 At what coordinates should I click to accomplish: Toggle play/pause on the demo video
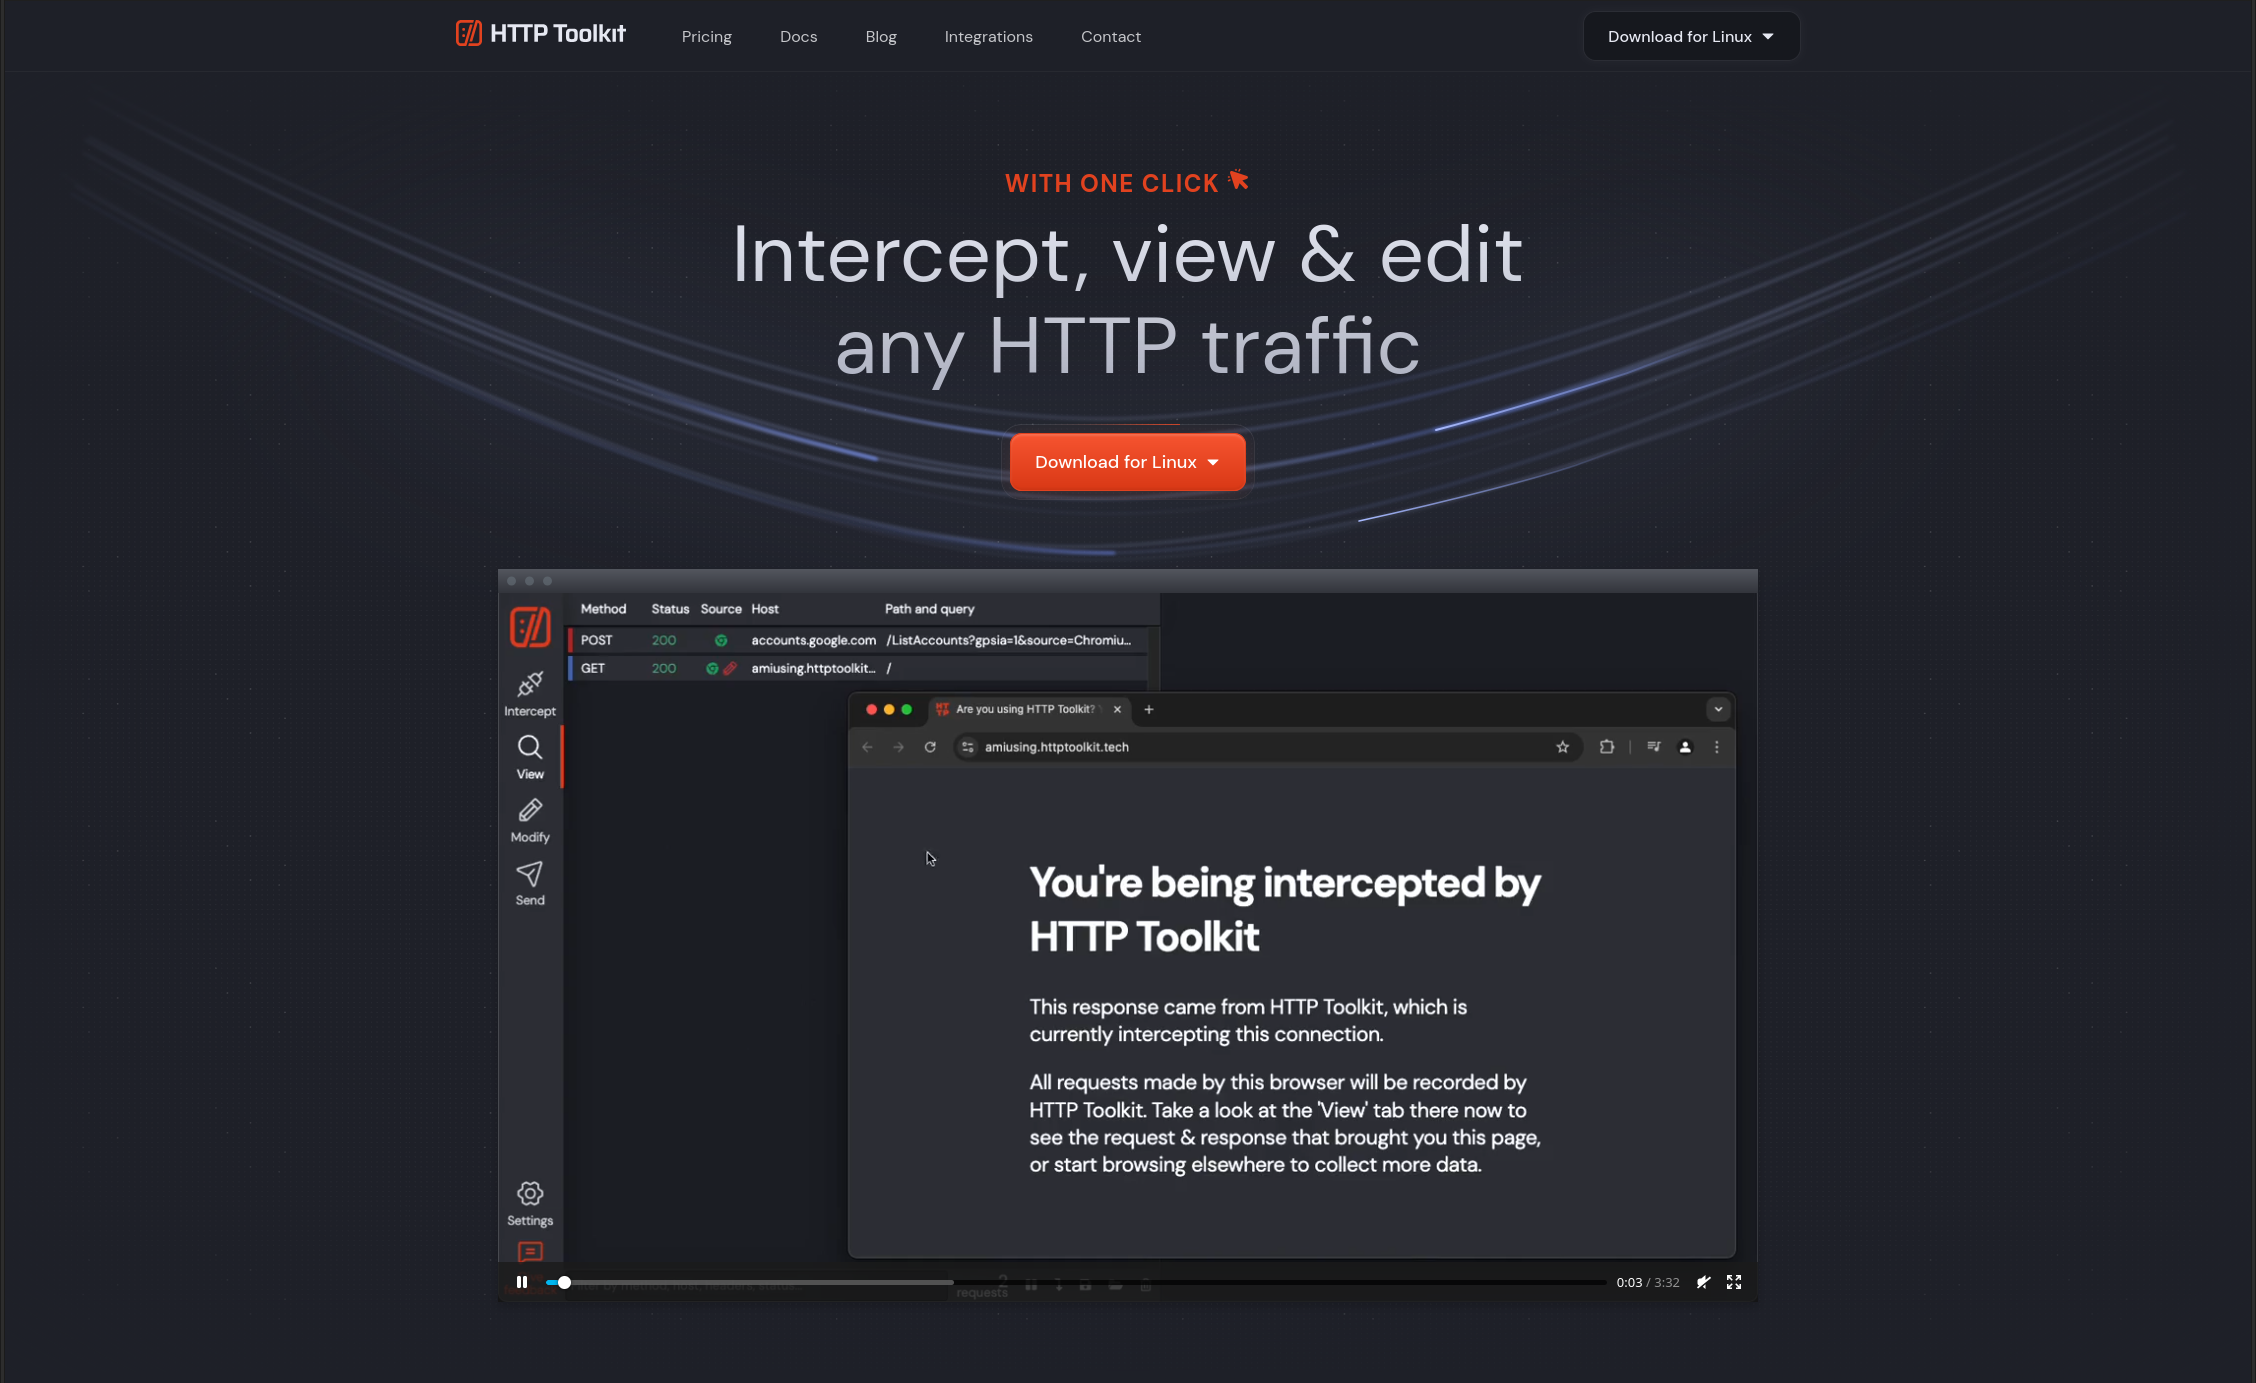tap(520, 1281)
